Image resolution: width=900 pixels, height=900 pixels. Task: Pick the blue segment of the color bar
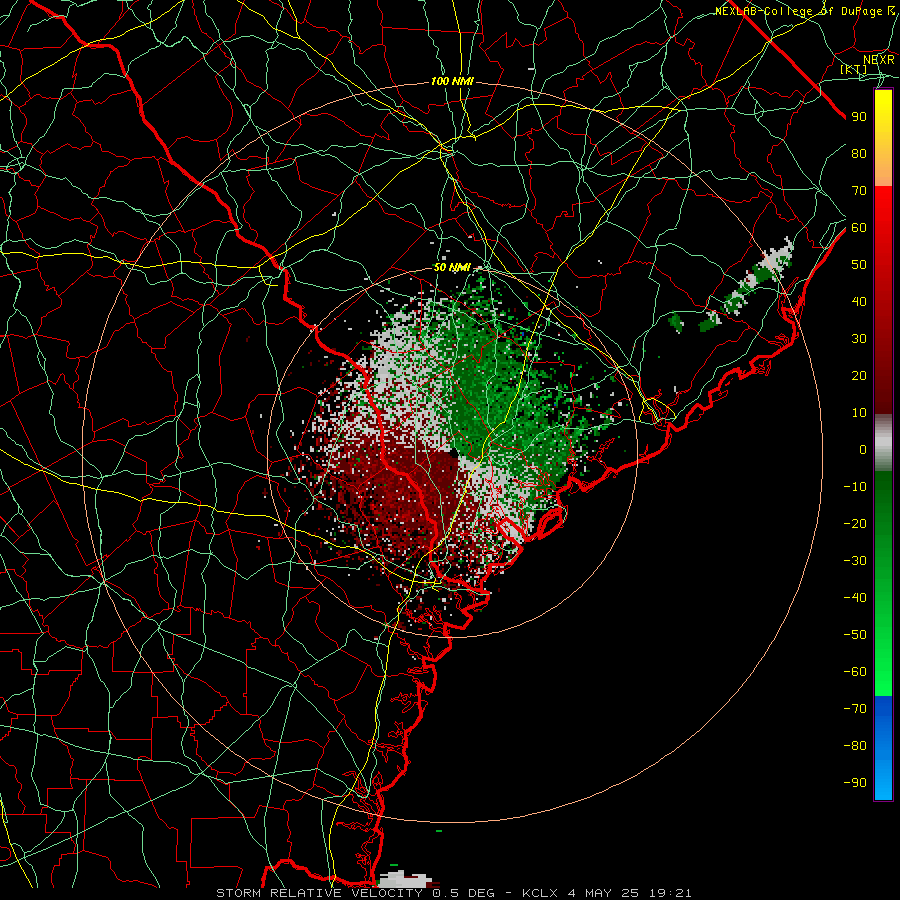click(883, 748)
